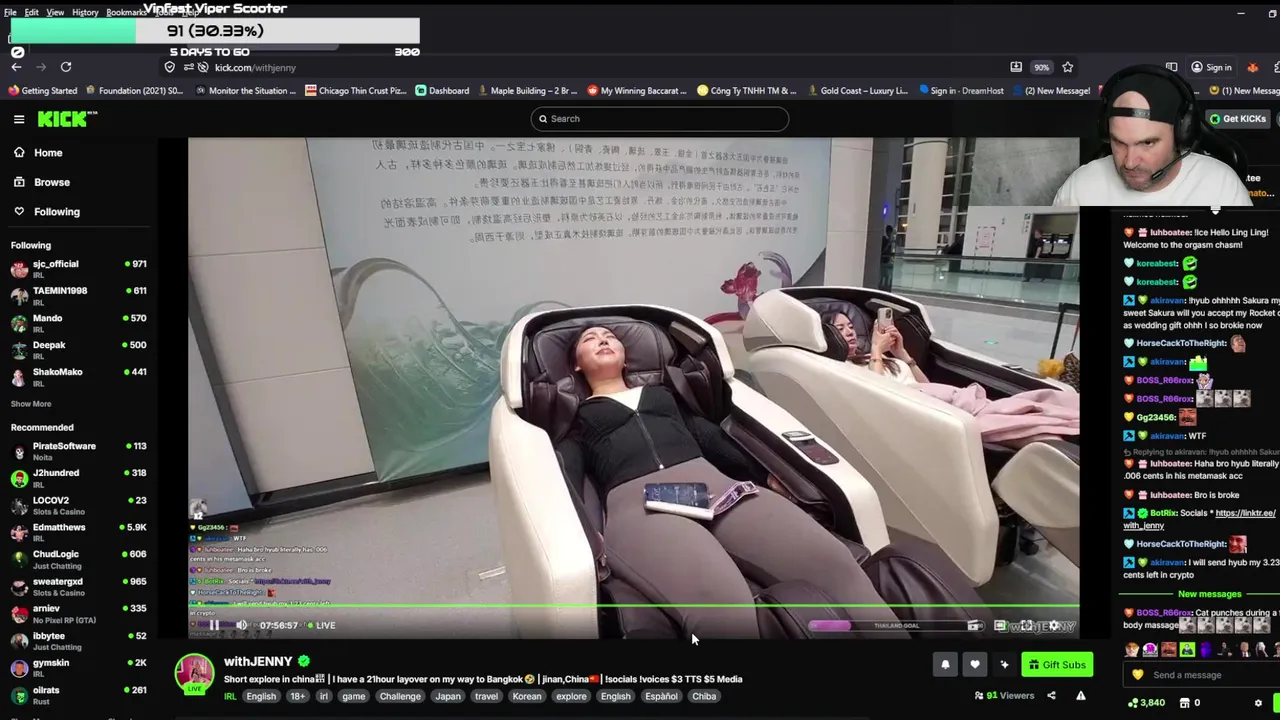
Task: Open LOCOV2 recommended channel
Action: pyautogui.click(x=78, y=504)
